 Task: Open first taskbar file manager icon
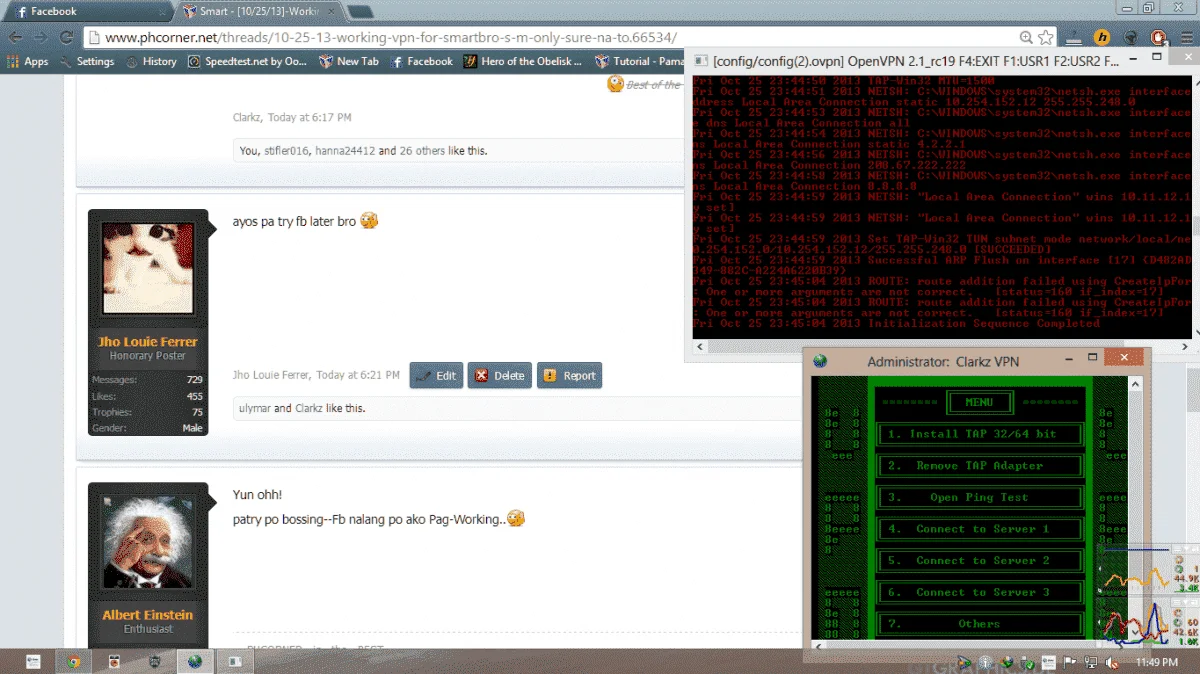coord(33,661)
